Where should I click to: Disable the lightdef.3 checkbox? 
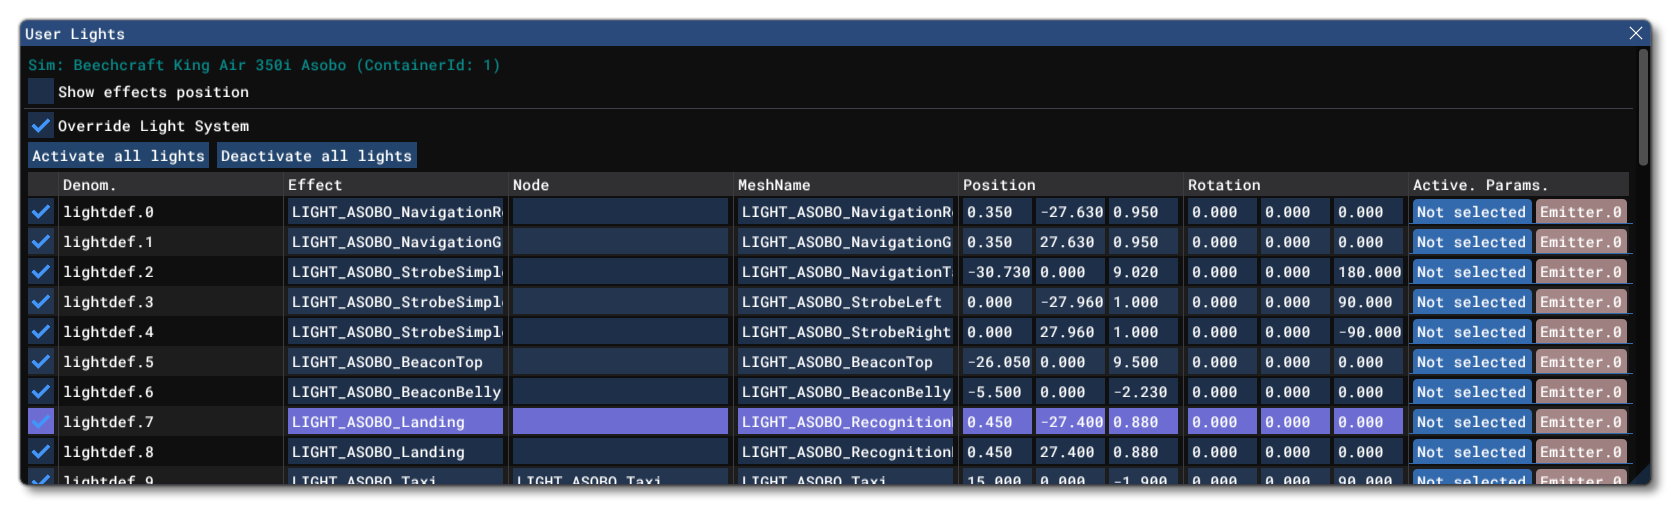click(x=41, y=302)
